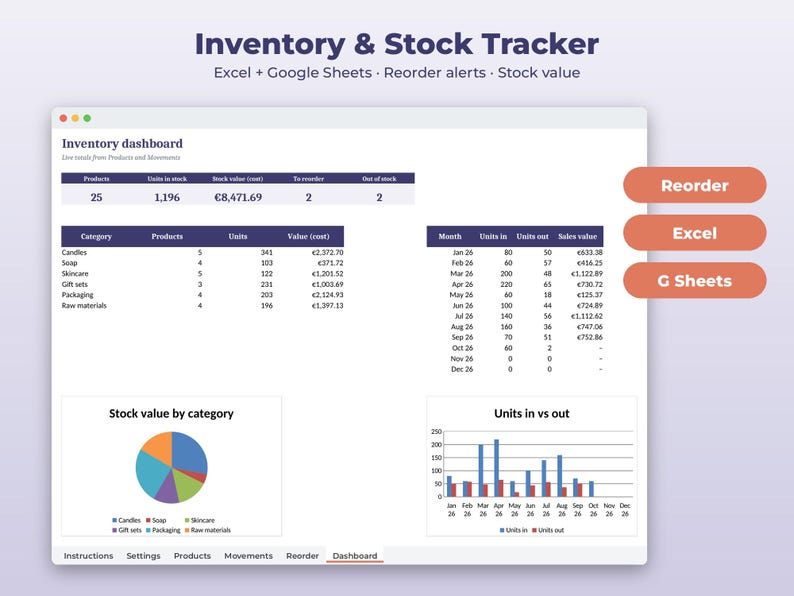Select the Units in stock value 1,196
Viewport: 794px width, 596px height.
(167, 197)
